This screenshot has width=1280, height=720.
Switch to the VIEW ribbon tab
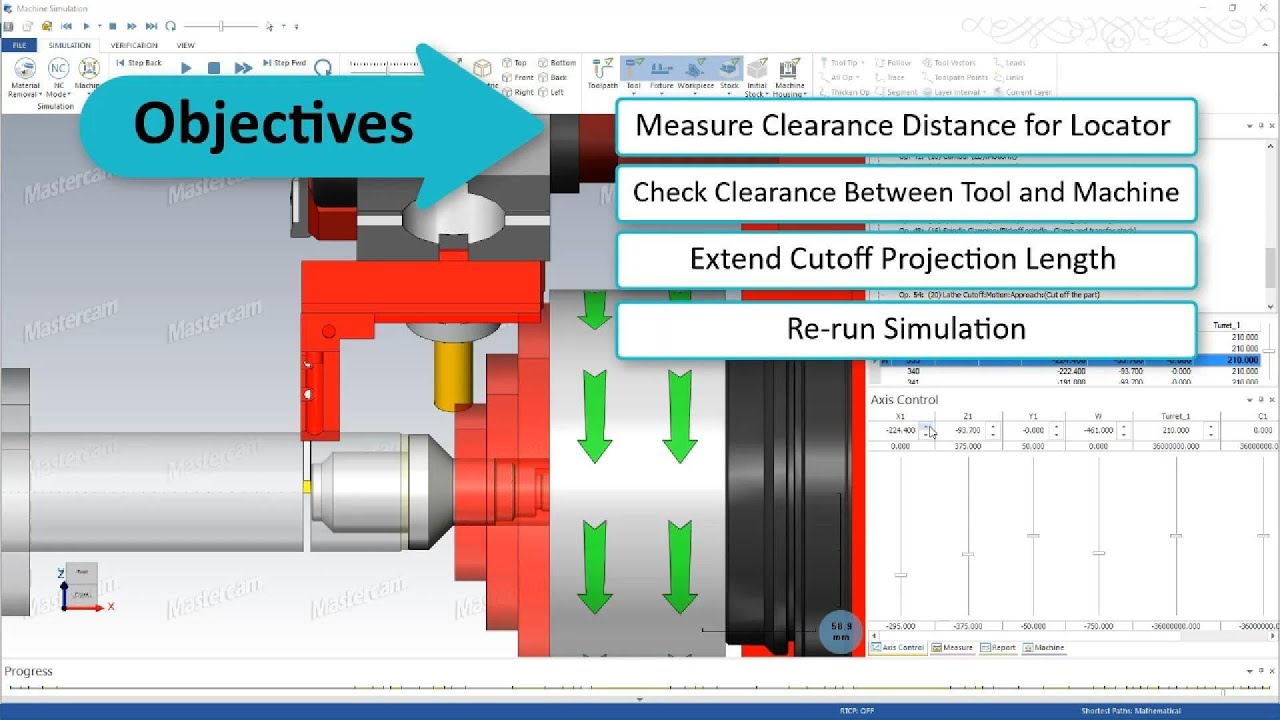[186, 45]
